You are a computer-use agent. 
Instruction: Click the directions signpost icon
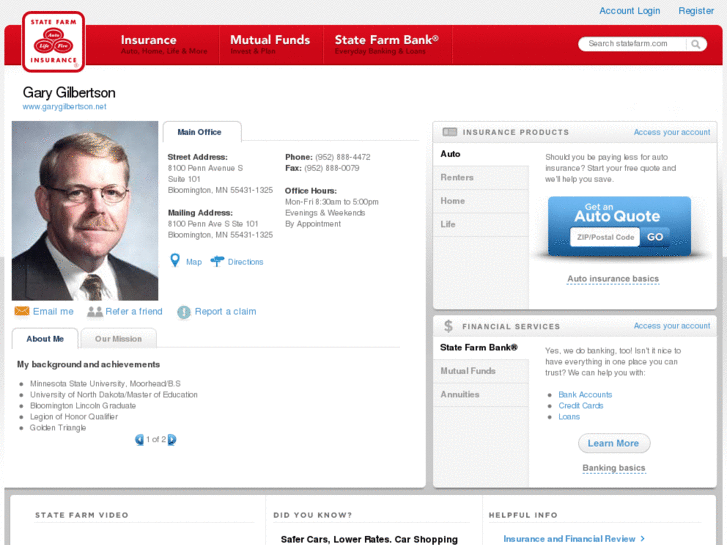(217, 261)
